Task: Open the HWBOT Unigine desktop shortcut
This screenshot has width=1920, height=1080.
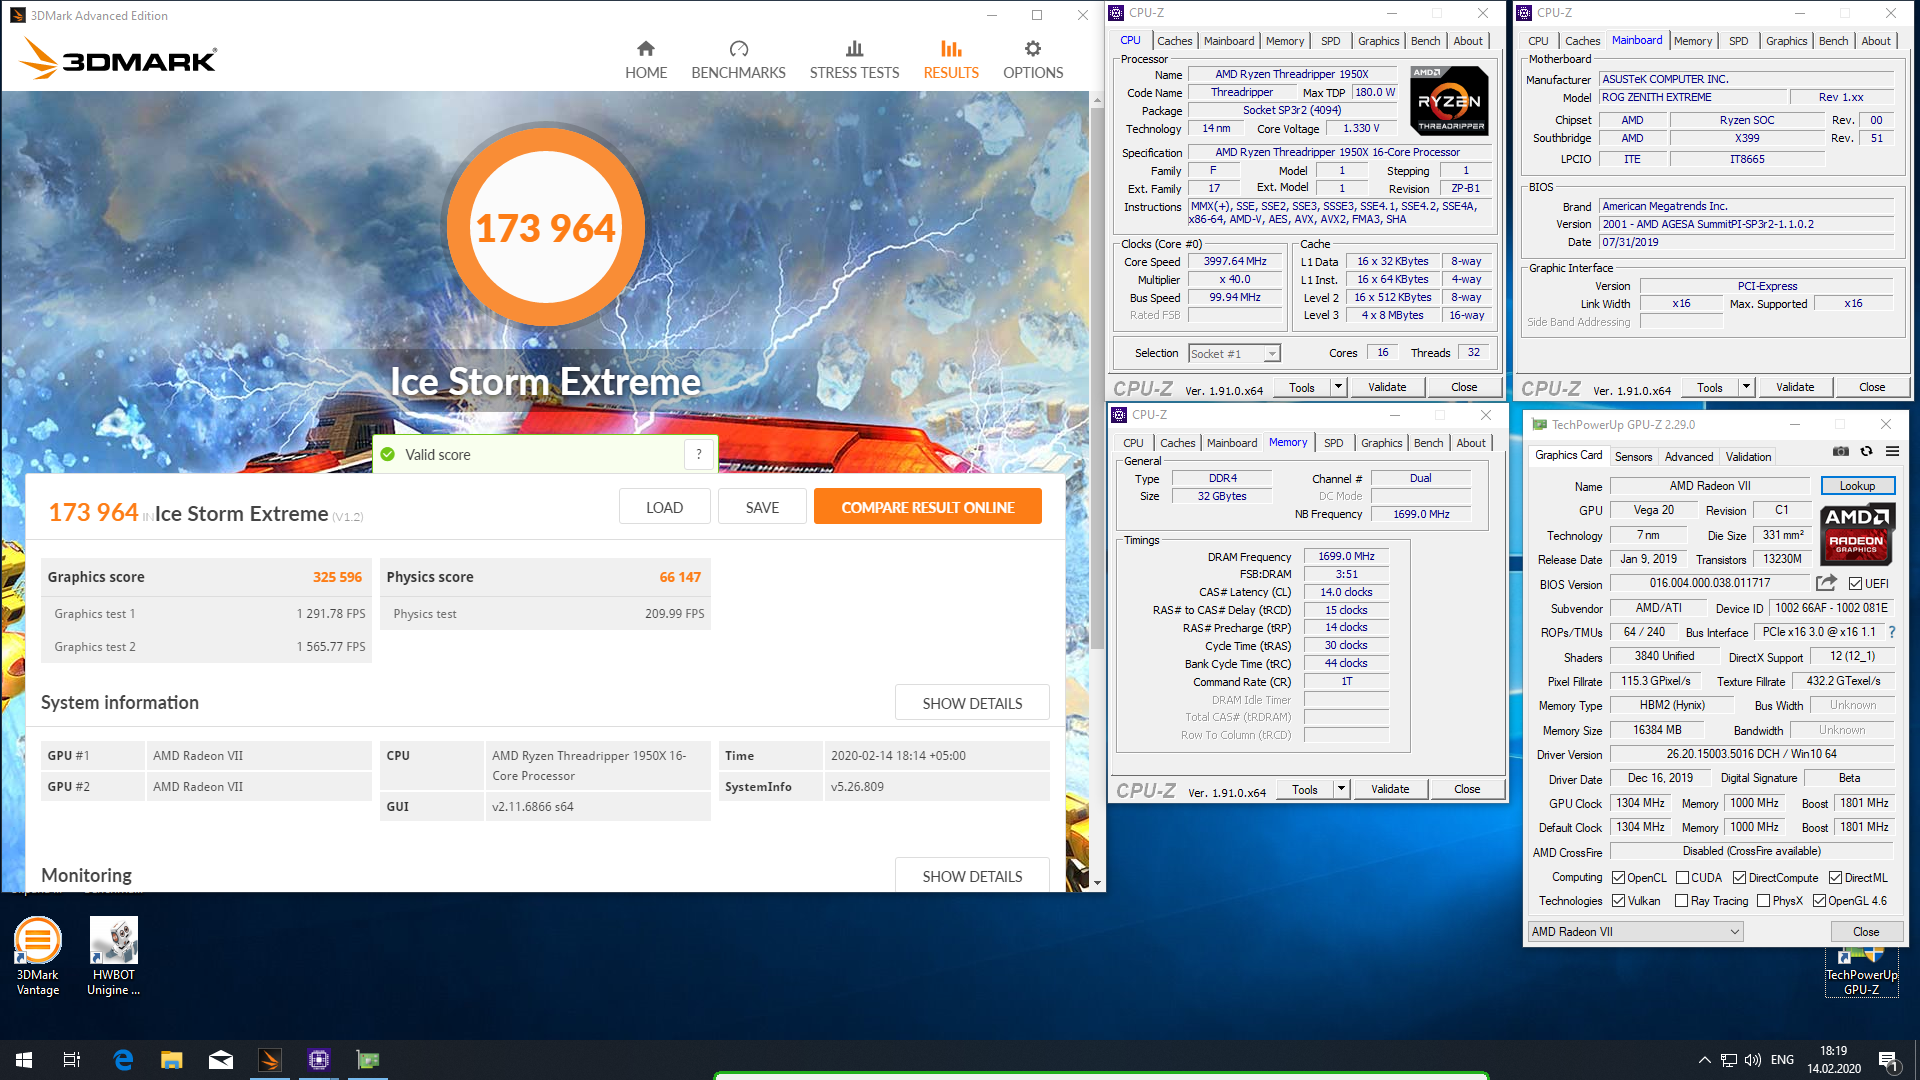Action: 114,956
